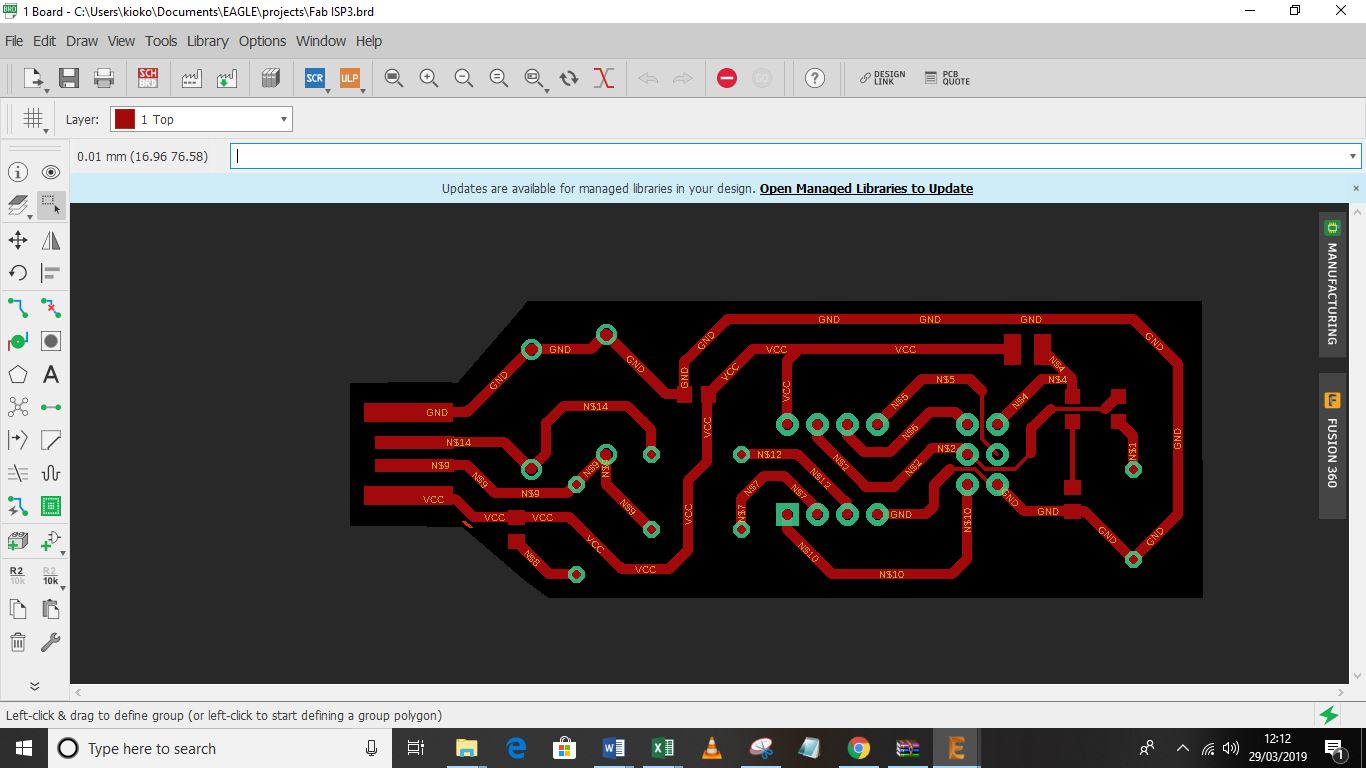Image resolution: width=1366 pixels, height=768 pixels.
Task: Select the Info tool
Action: tap(18, 173)
